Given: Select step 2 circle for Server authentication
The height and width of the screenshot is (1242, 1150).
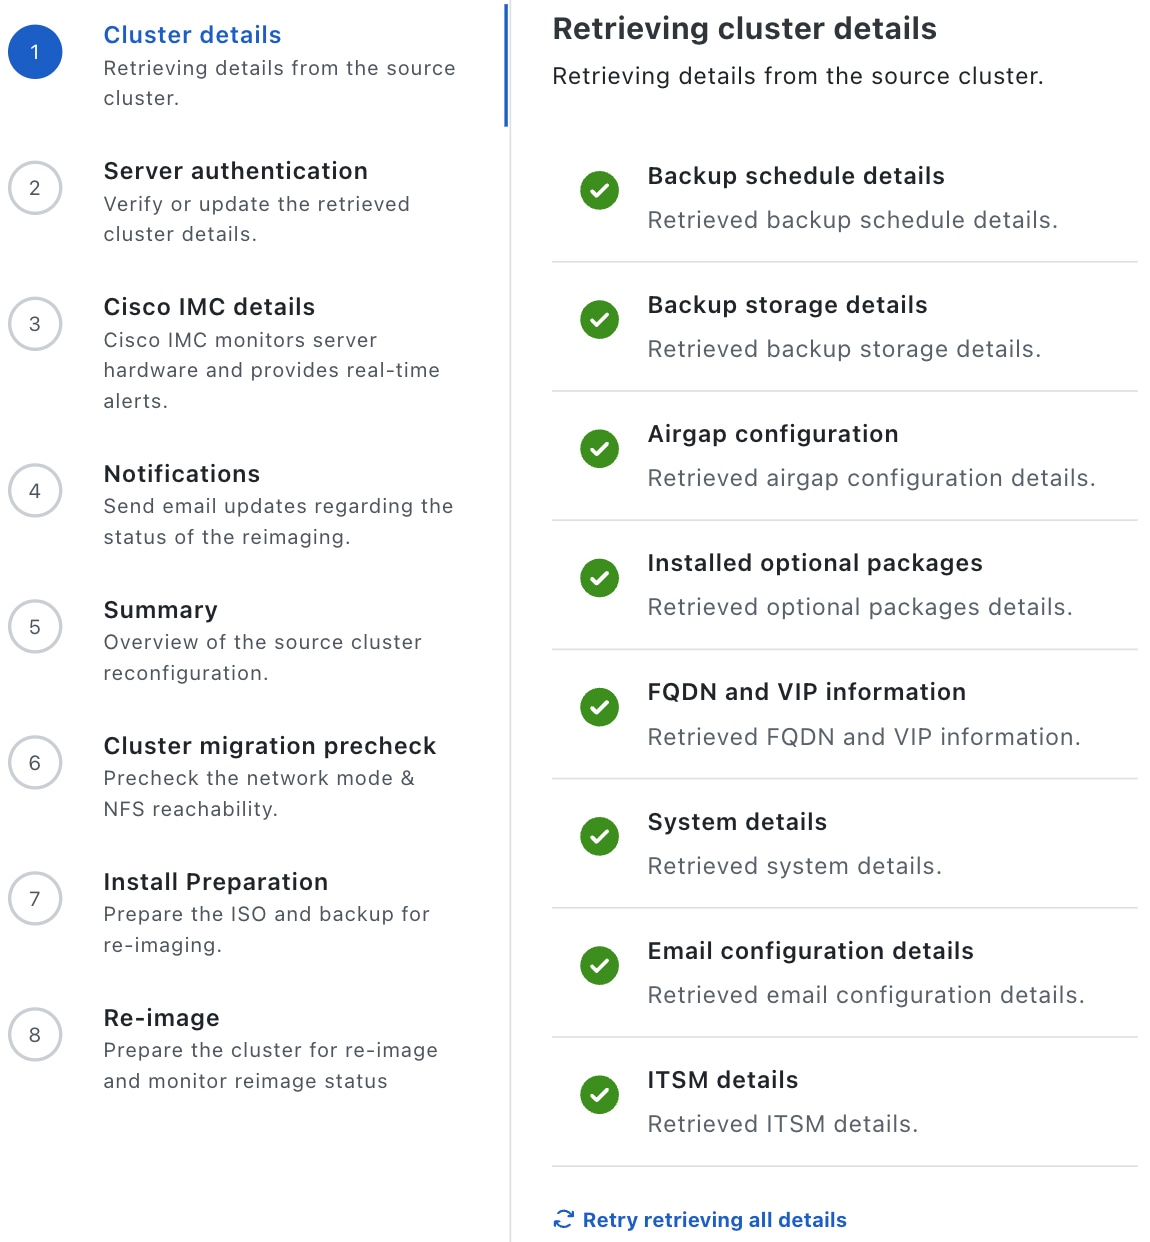Looking at the screenshot, I should pos(35,188).
